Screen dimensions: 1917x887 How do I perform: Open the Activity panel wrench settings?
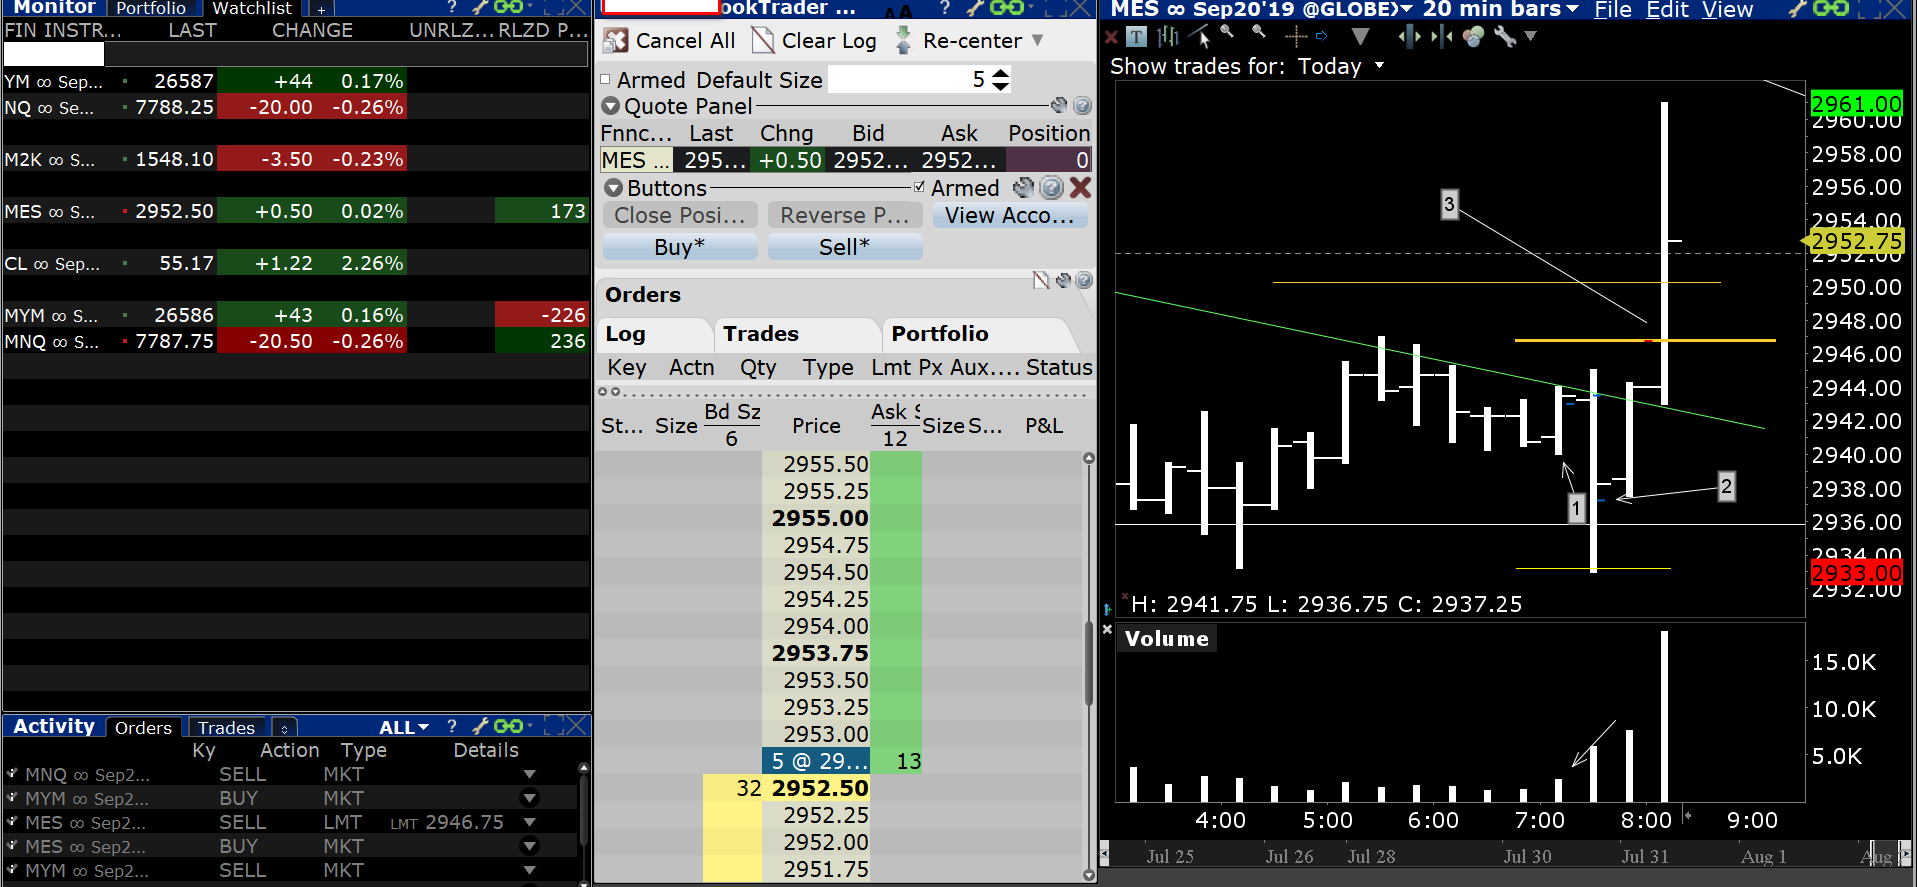coord(480,726)
